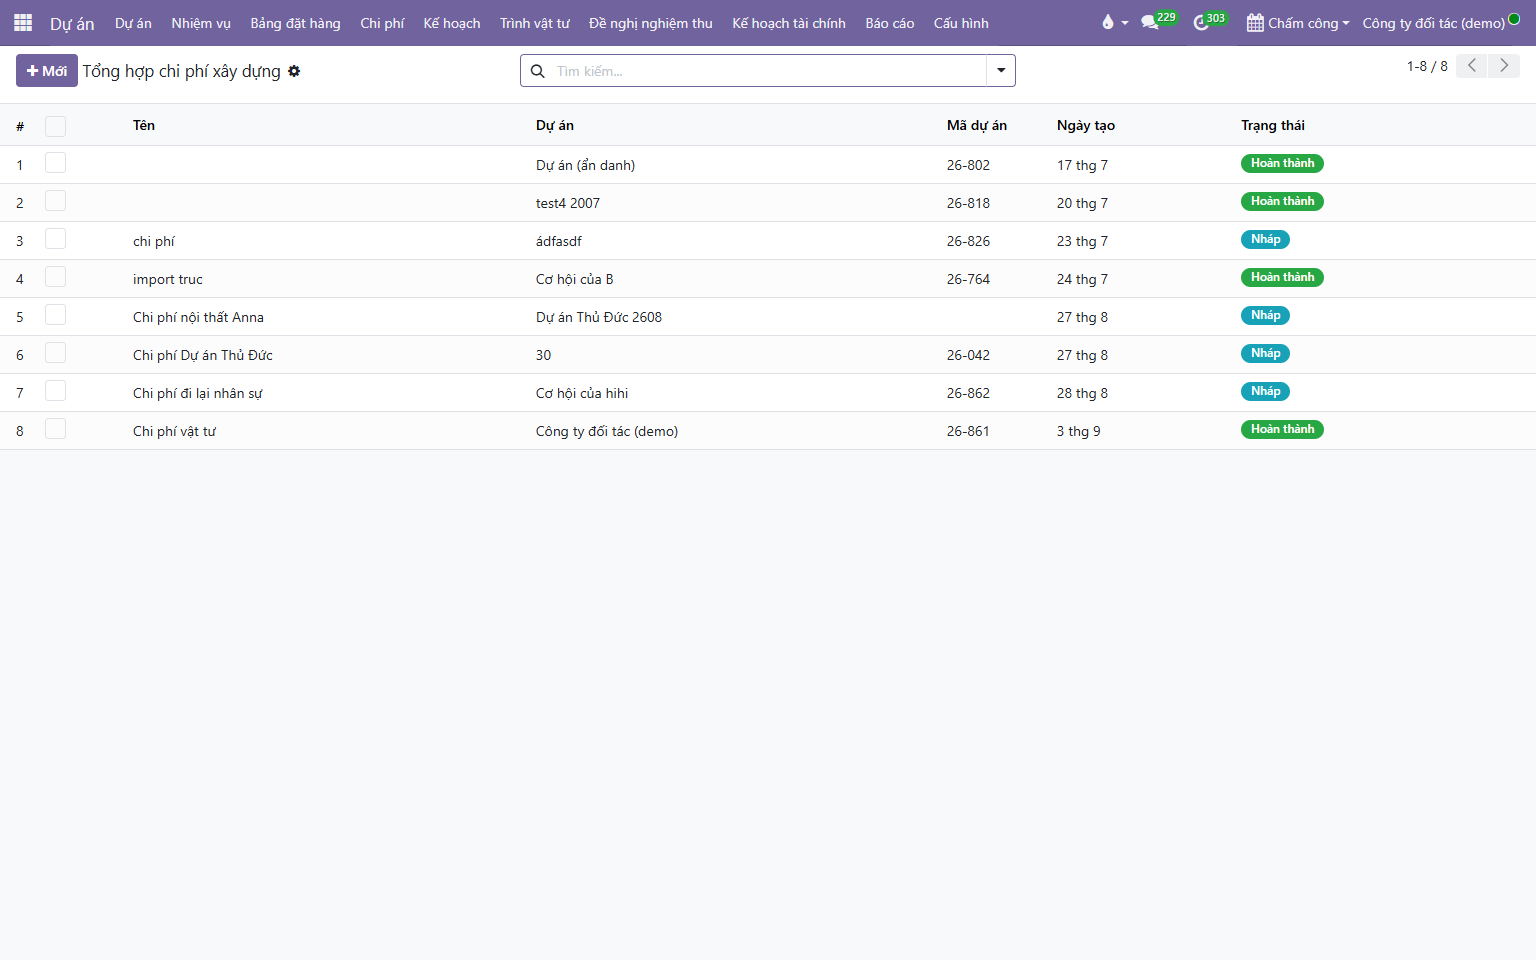
Task: Open the Kế hoạch menu
Action: [452, 23]
